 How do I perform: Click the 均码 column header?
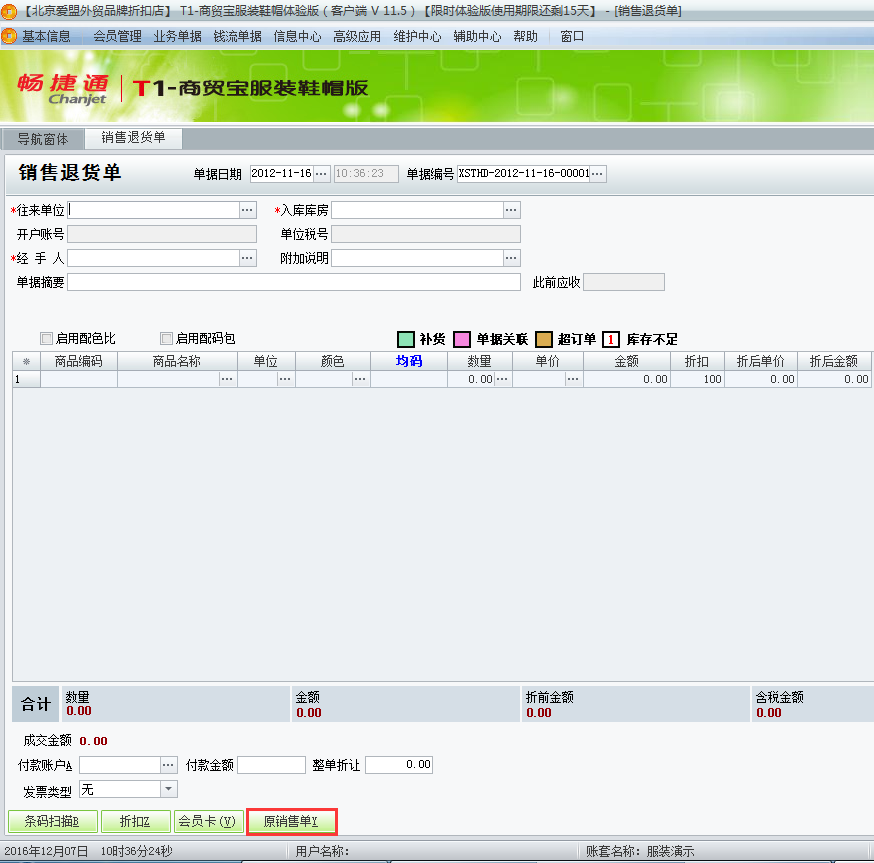(409, 361)
